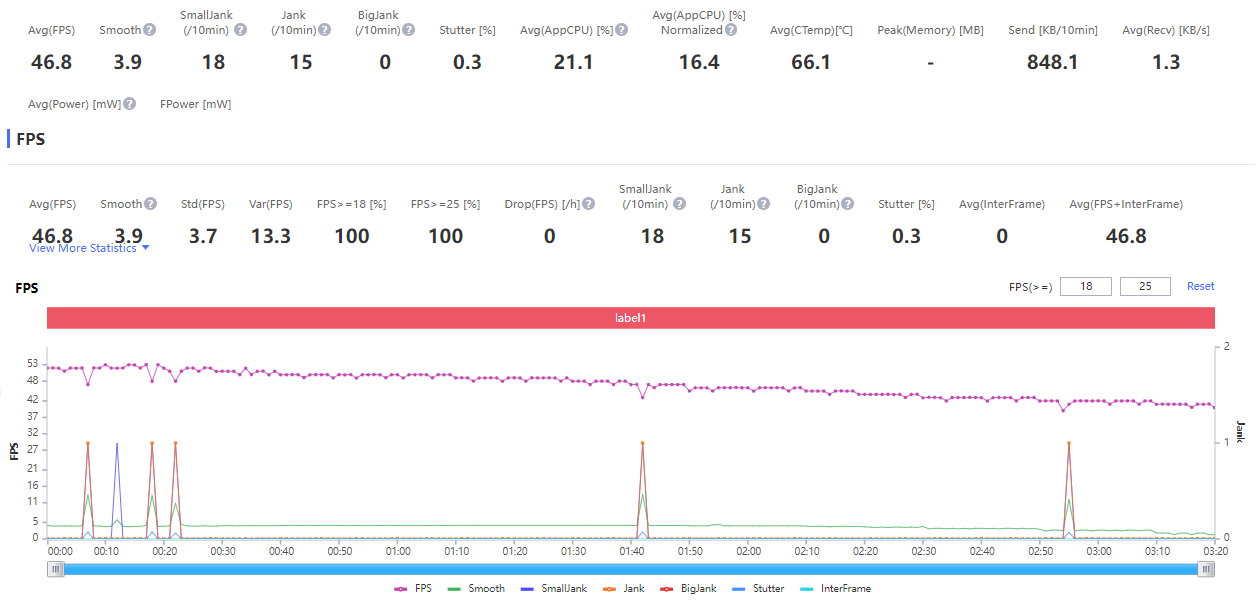
Task: Toggle BigJank series in chart legend
Action: (688, 589)
